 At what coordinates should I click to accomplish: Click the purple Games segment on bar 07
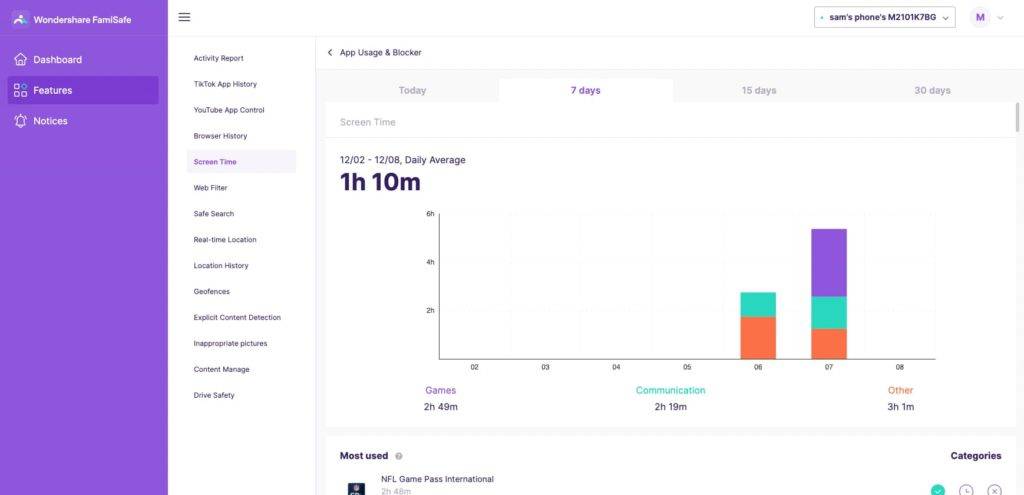pyautogui.click(x=829, y=262)
